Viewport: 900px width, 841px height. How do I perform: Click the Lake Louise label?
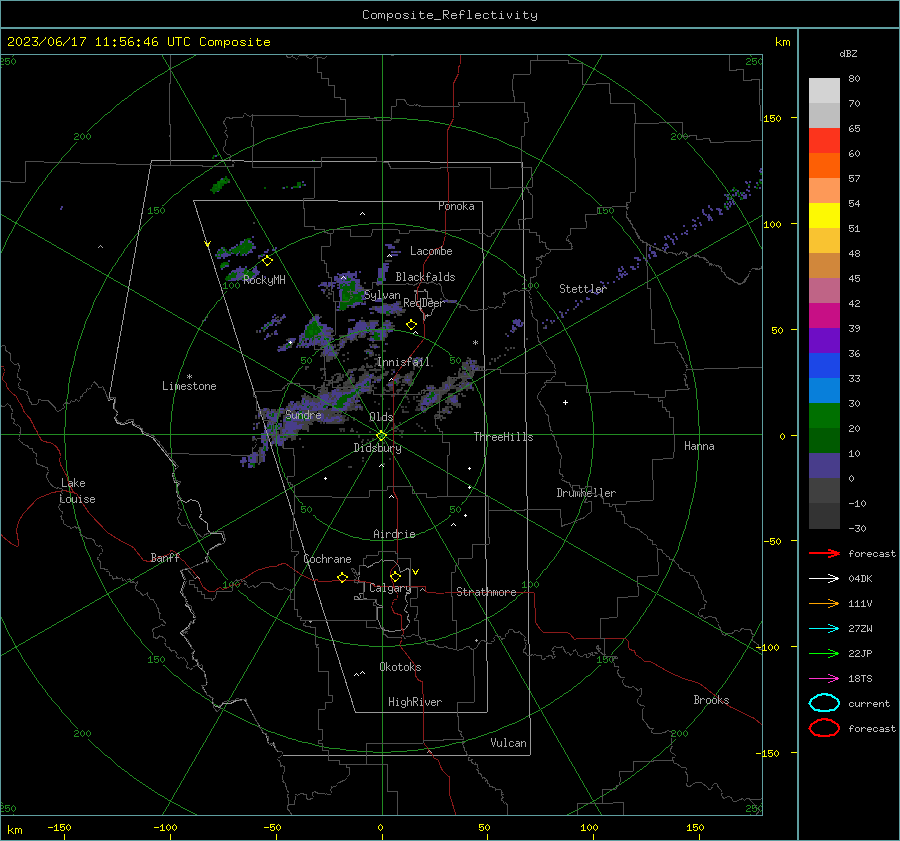(x=77, y=491)
